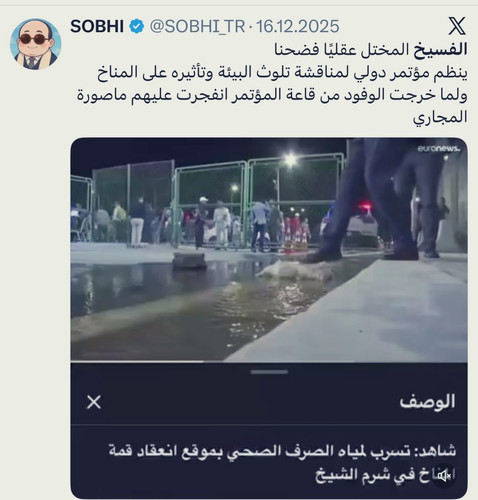Click the last tweet word المجاري

[440, 118]
